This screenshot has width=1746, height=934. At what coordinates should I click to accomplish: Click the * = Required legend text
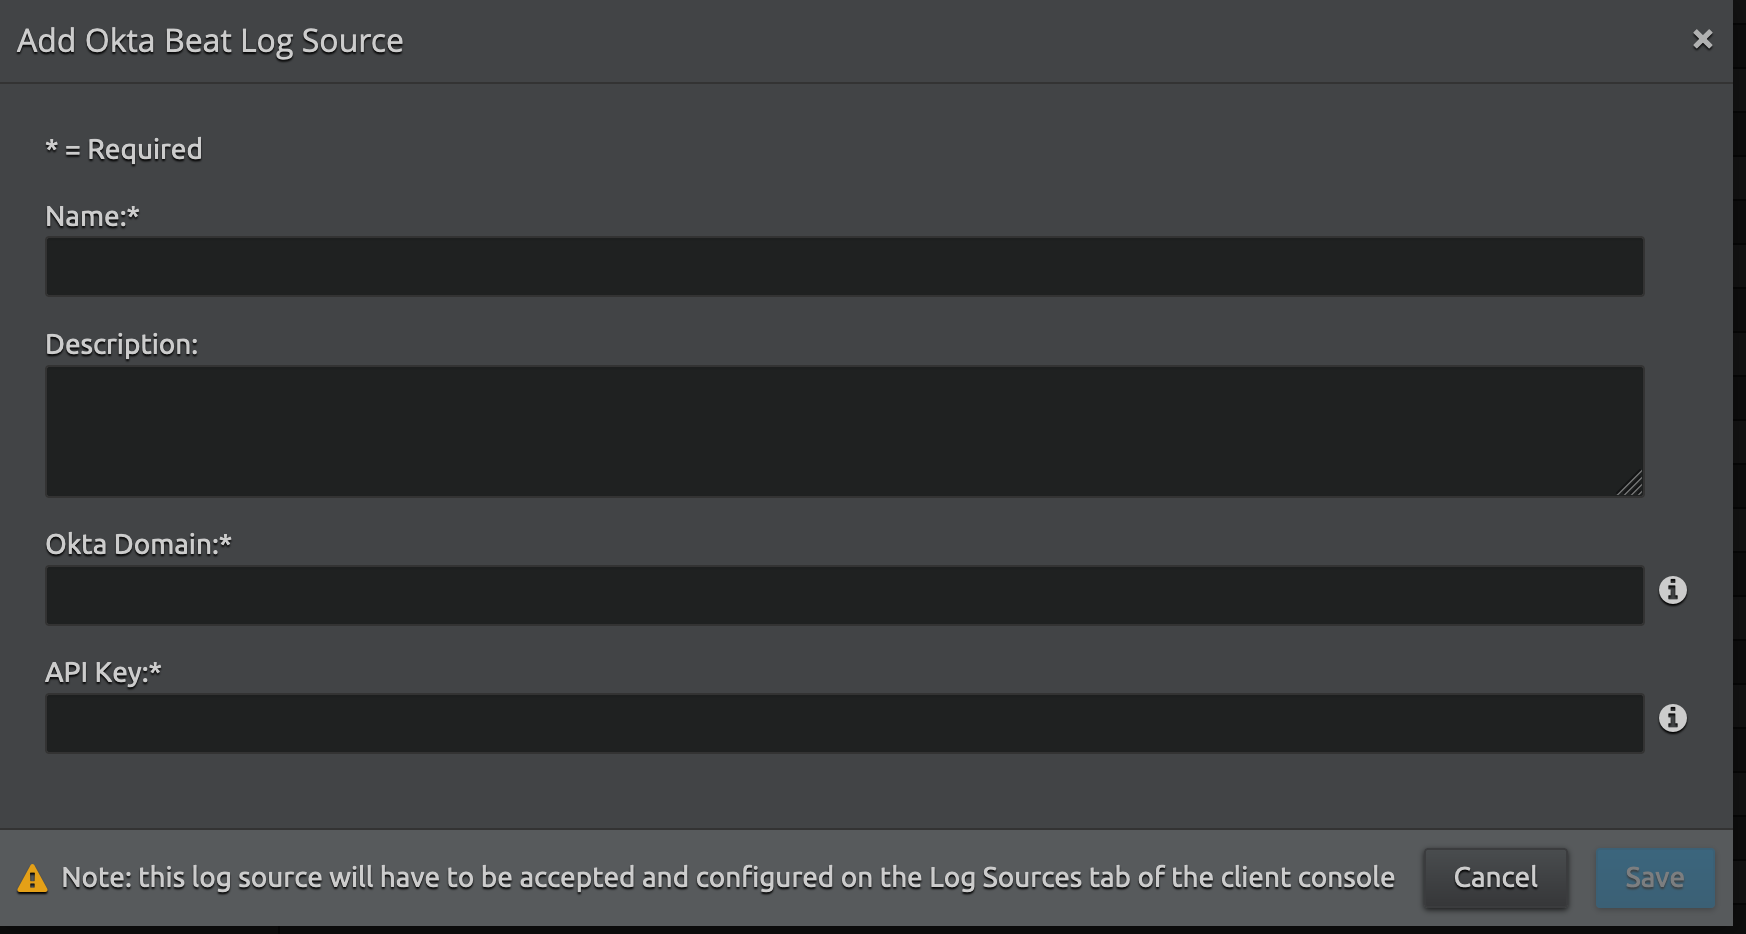124,149
